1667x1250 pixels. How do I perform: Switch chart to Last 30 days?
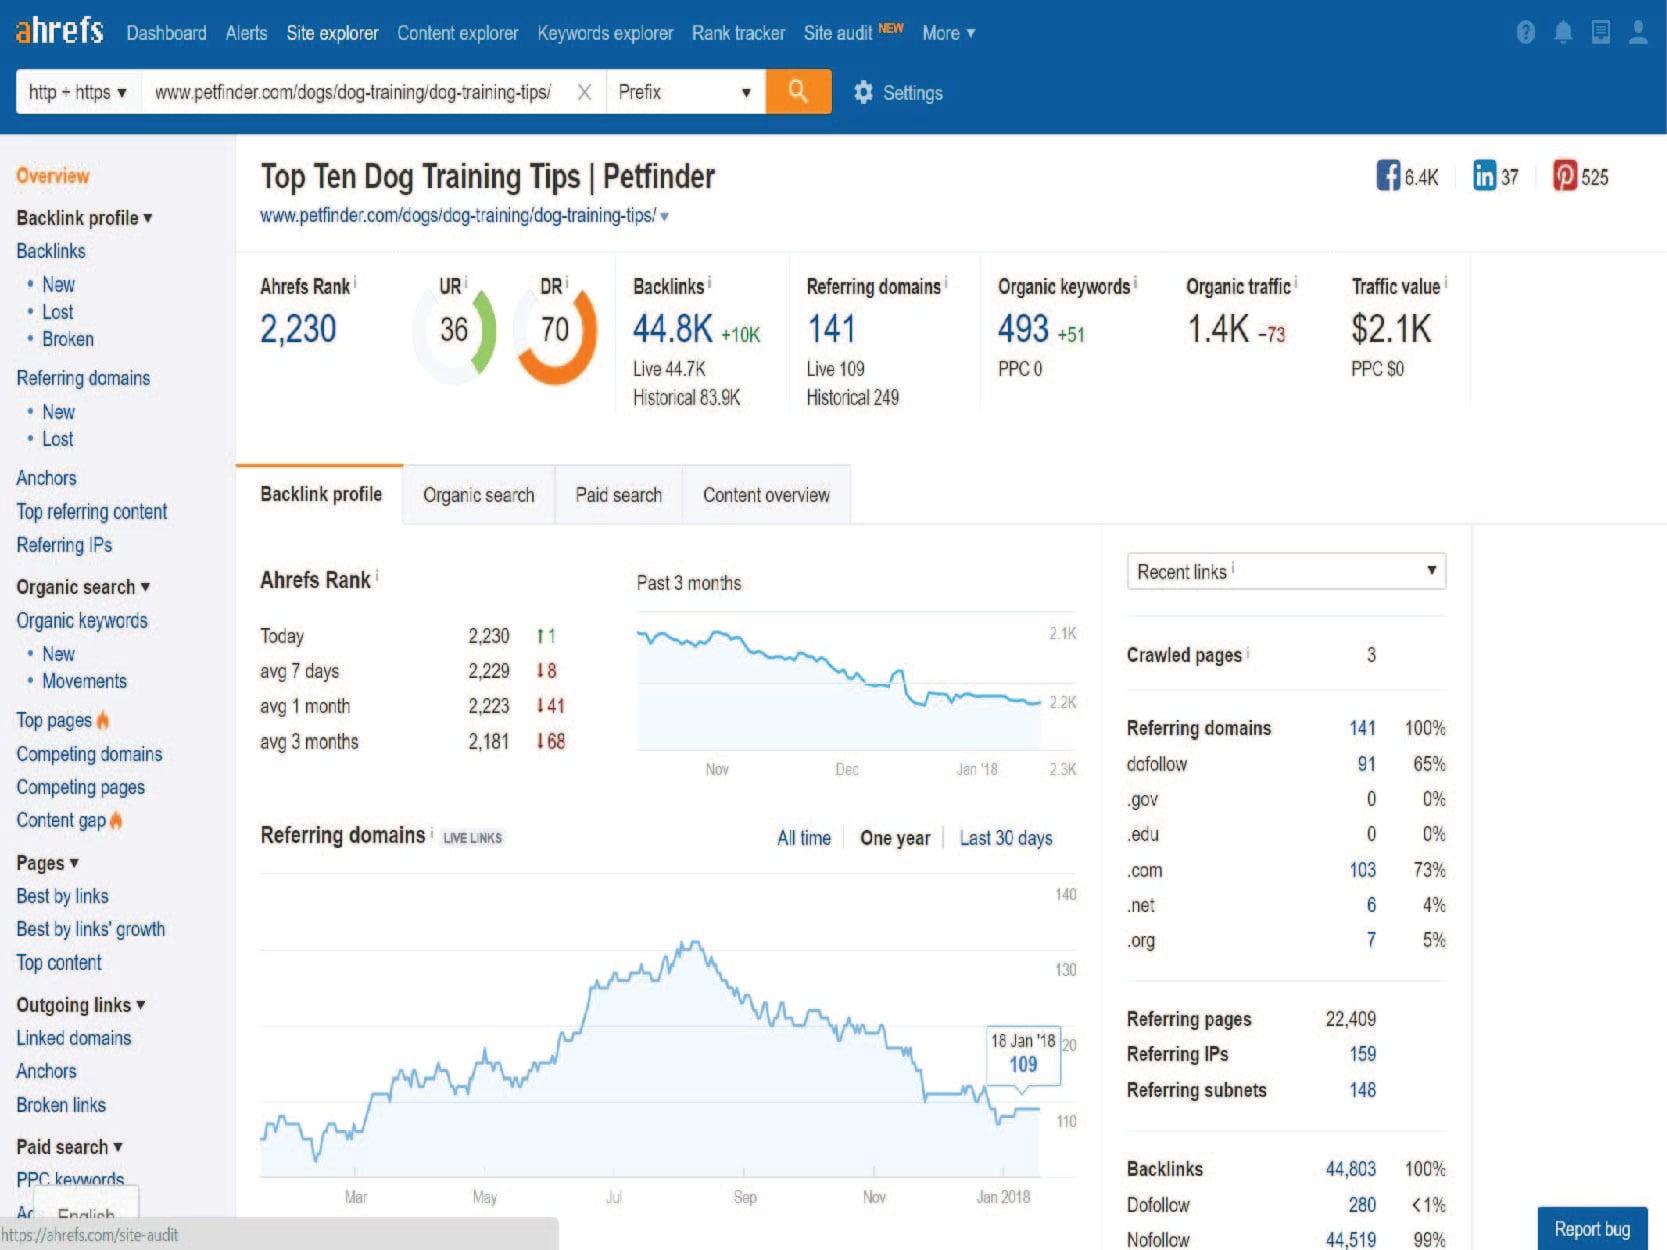[1006, 838]
